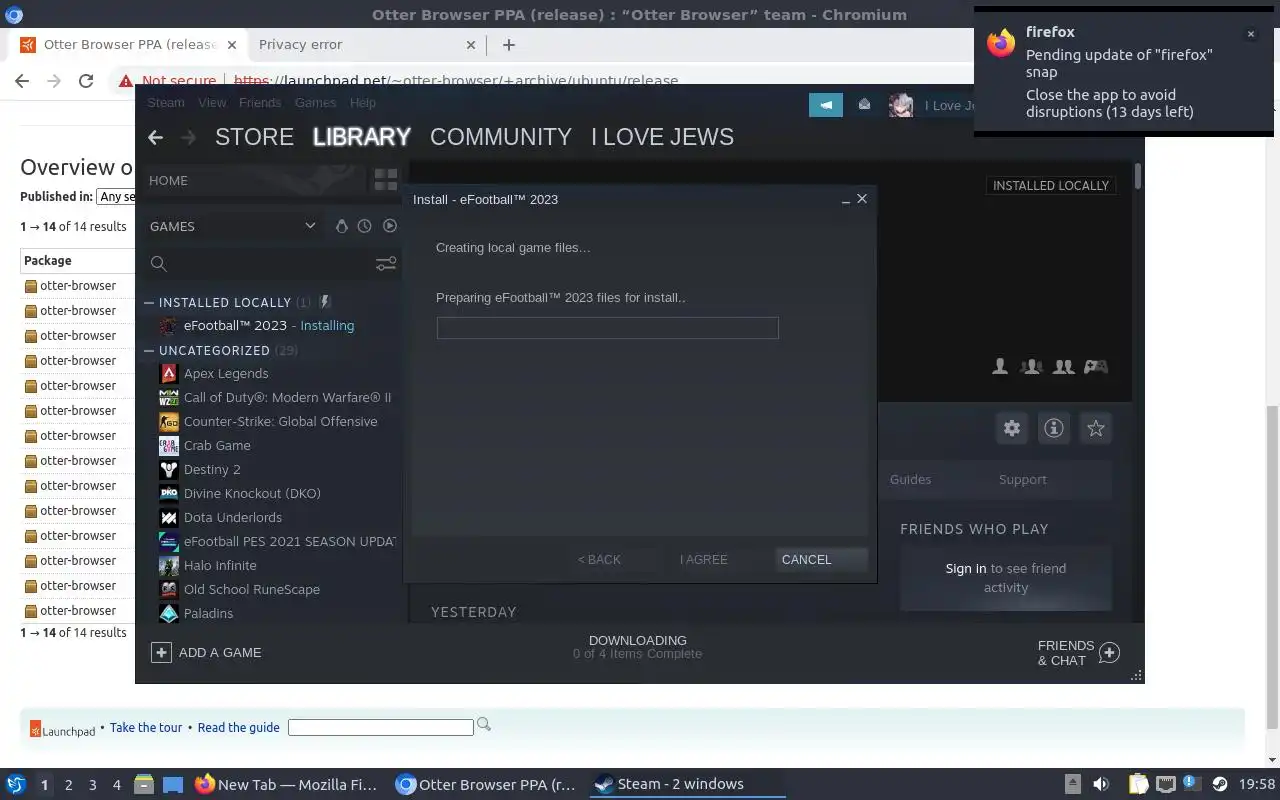The image size is (1280, 800).
Task: Click the plus icon in ADD A GAME
Action: pyautogui.click(x=161, y=652)
